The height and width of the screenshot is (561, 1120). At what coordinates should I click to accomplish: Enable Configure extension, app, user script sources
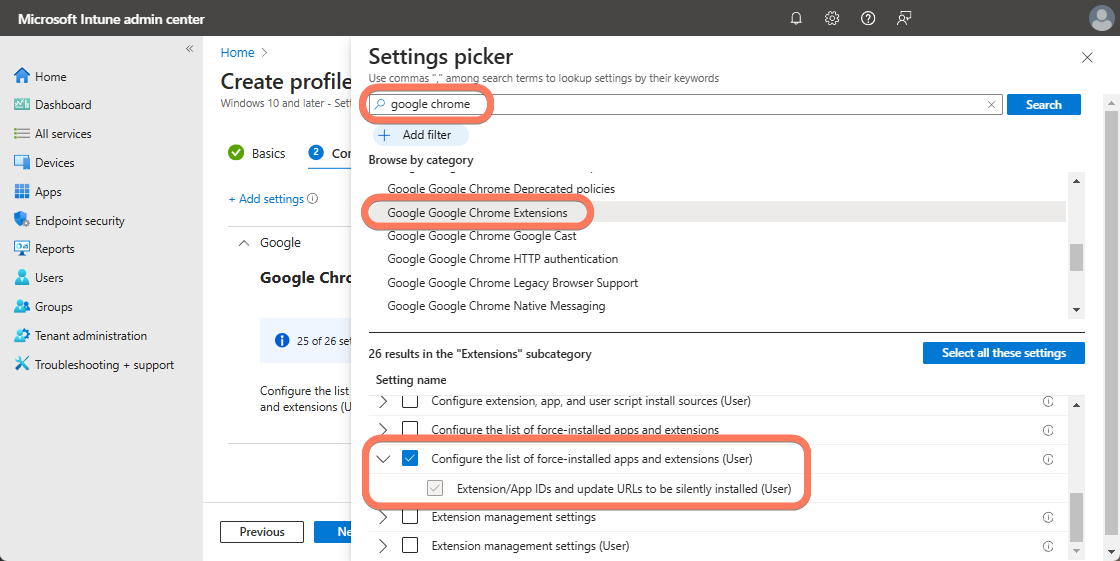pos(410,401)
